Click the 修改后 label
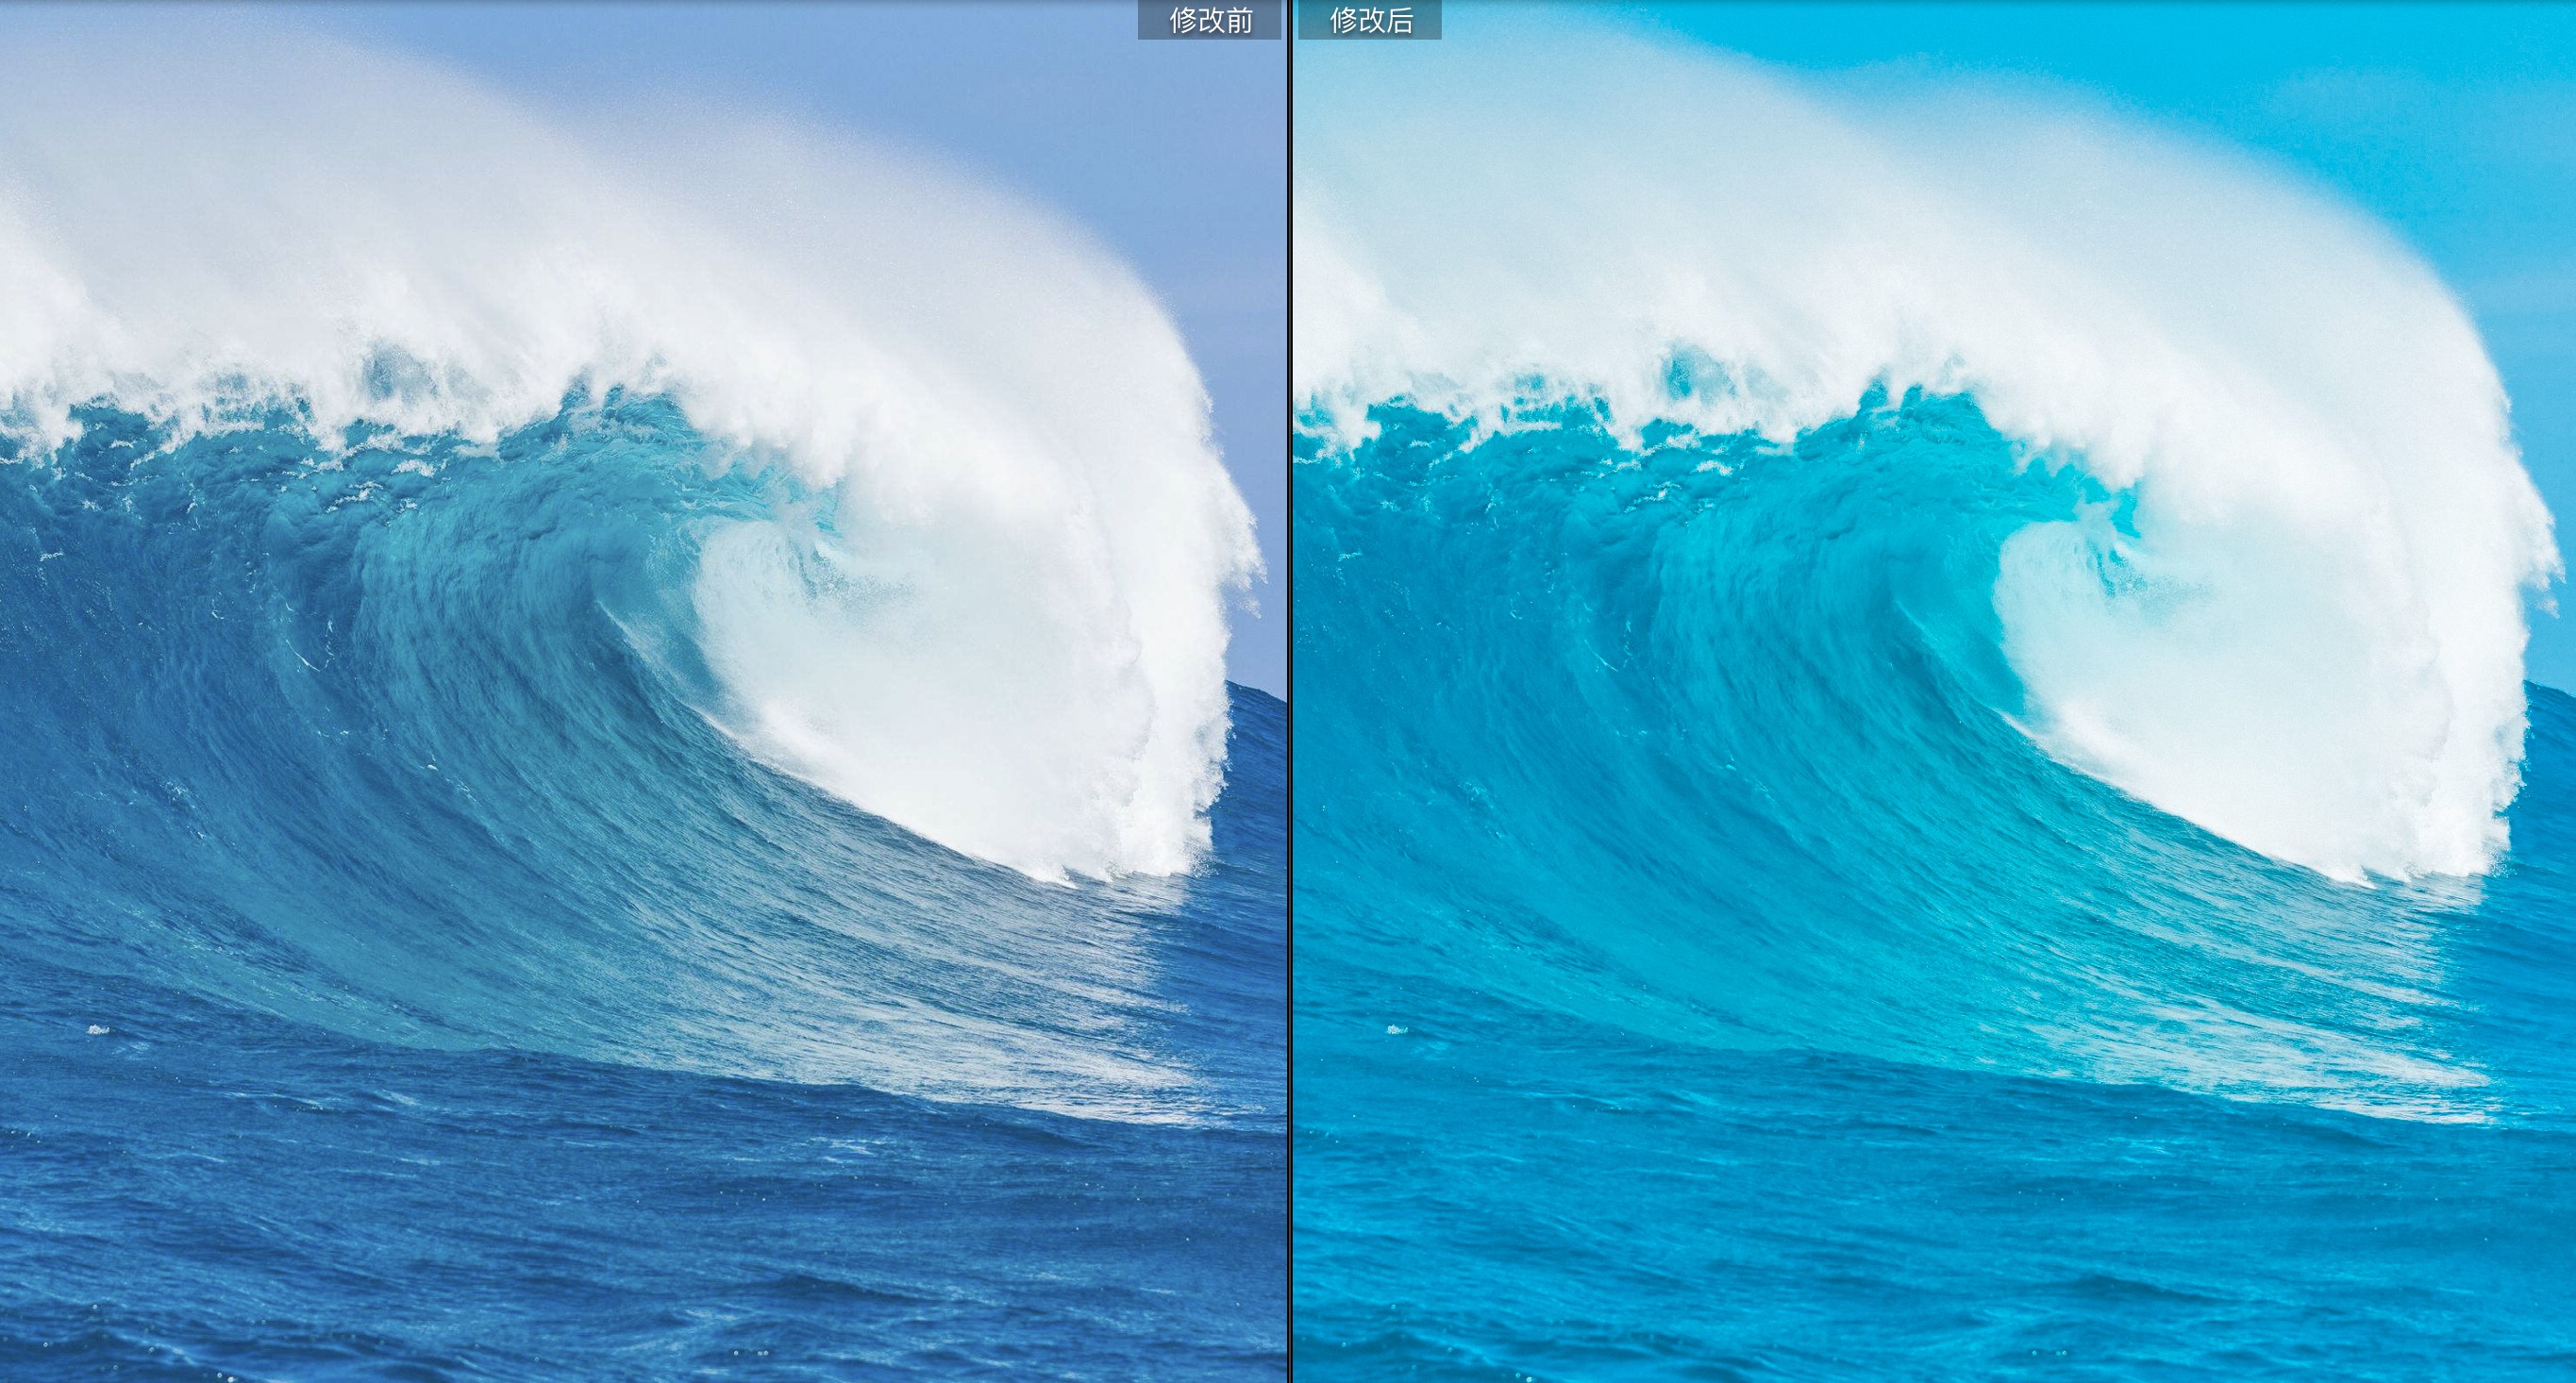 tap(1369, 20)
